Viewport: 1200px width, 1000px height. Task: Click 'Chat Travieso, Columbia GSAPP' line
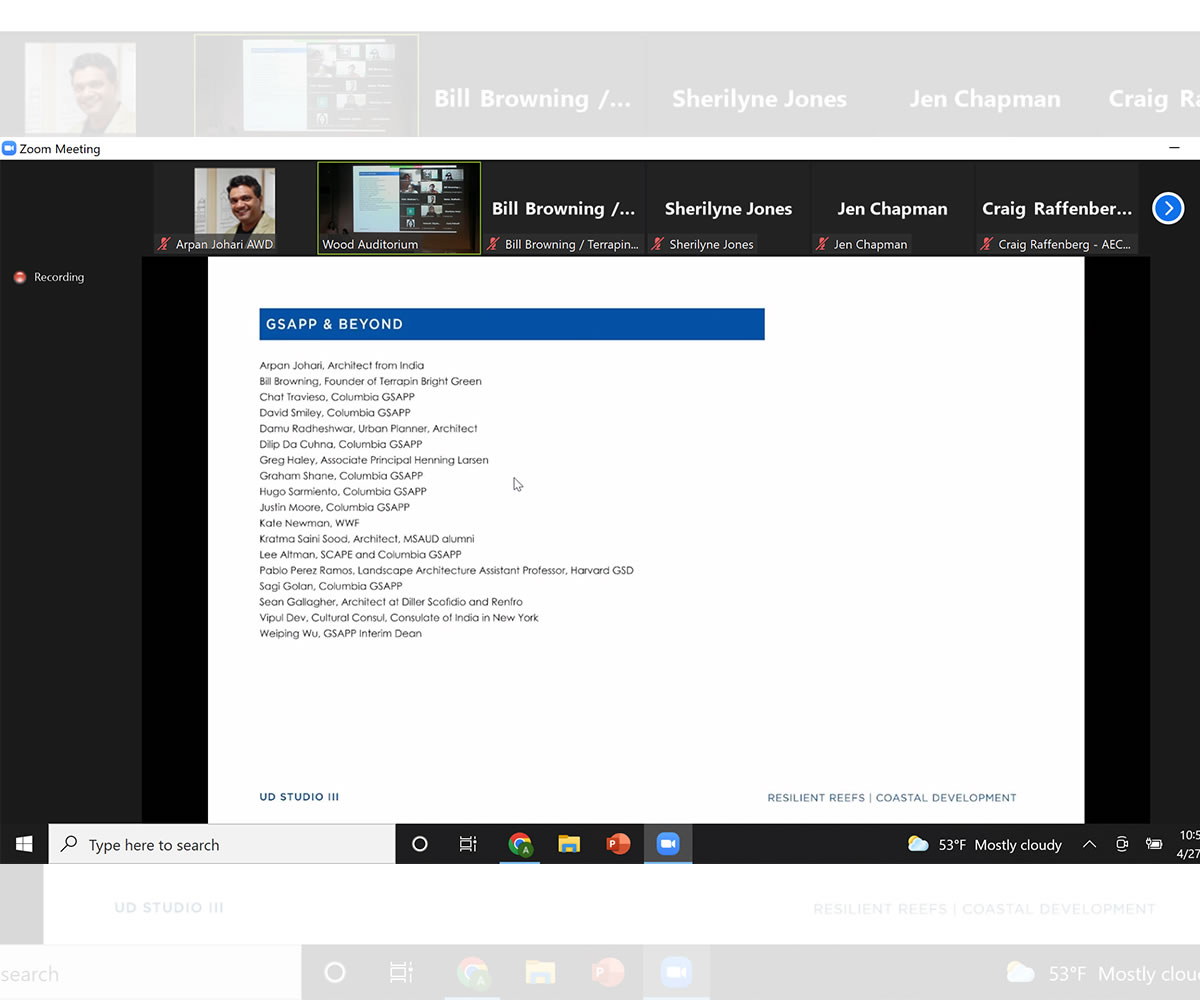(x=337, y=397)
